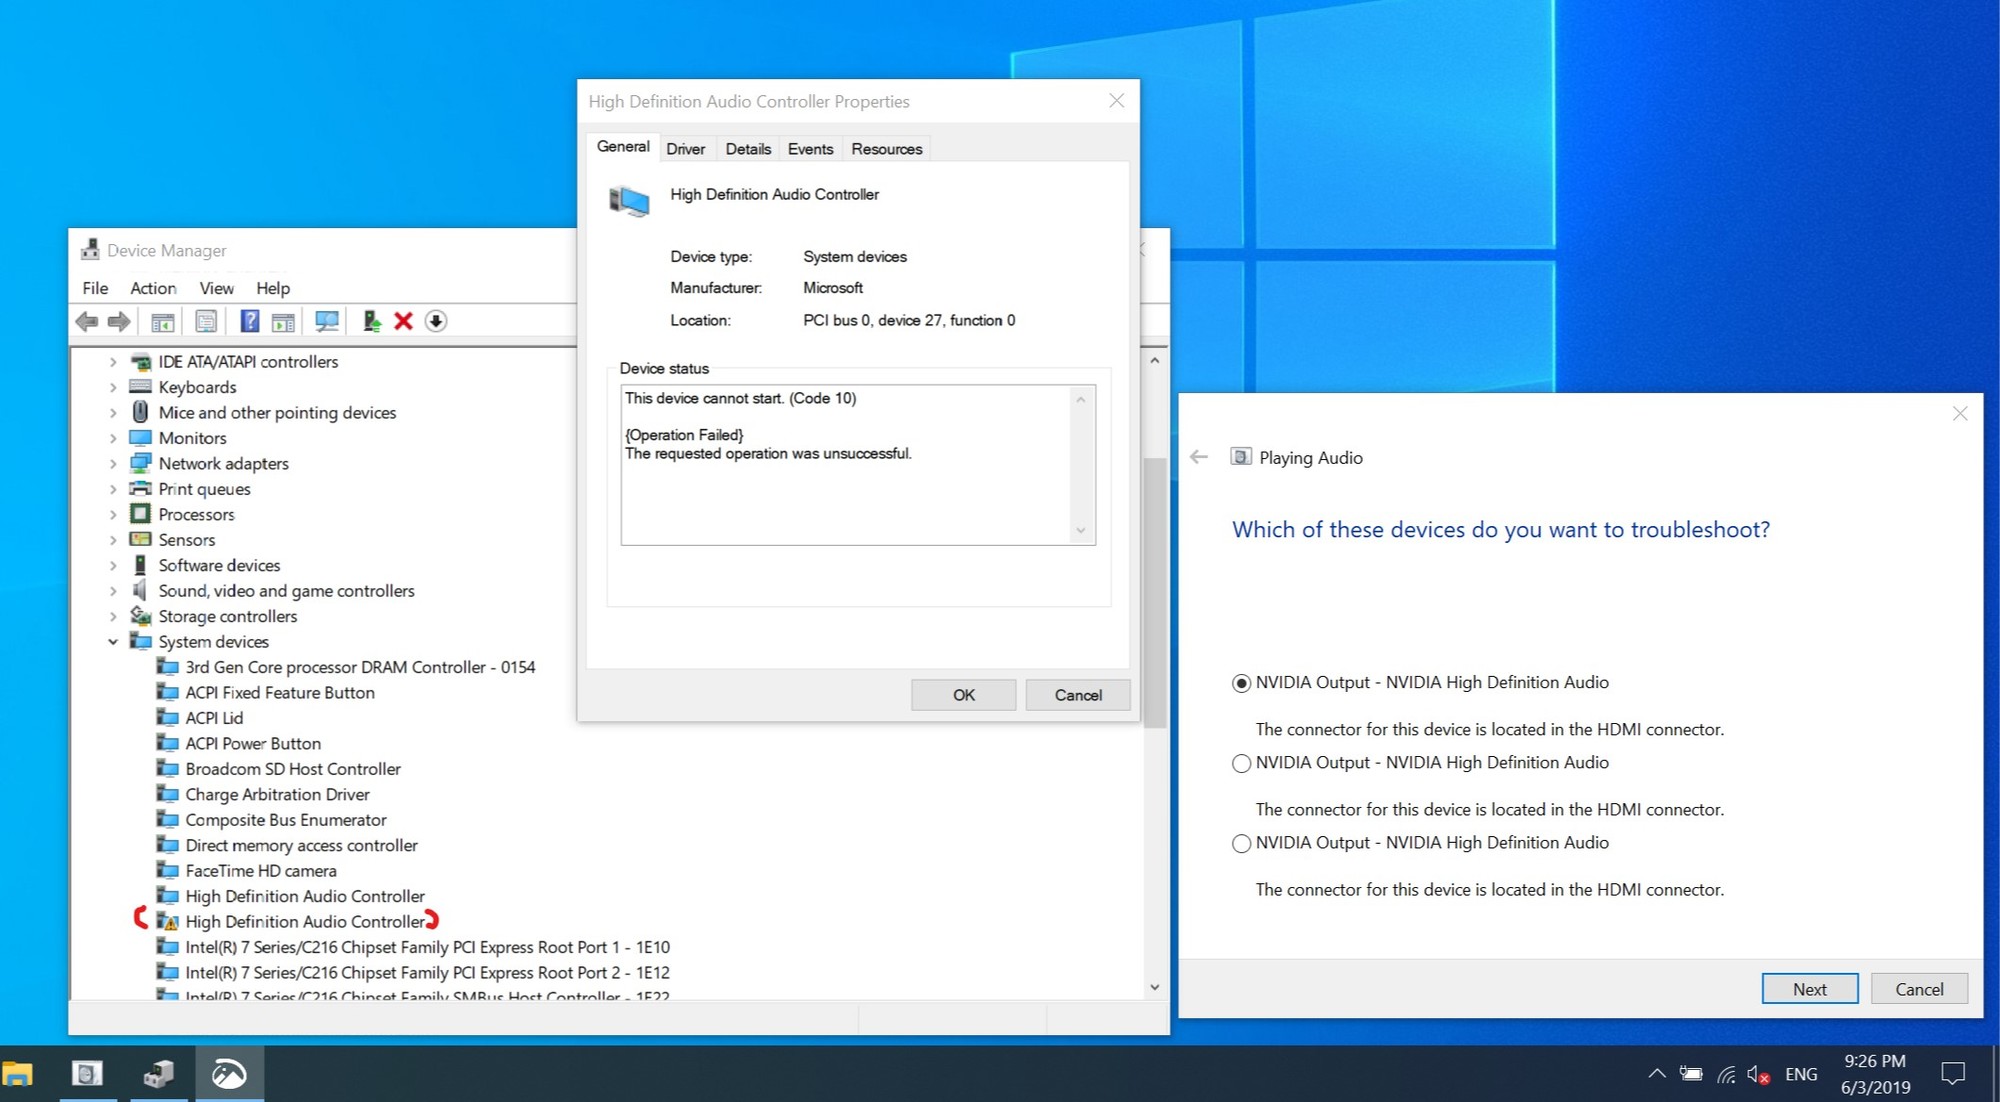The width and height of the screenshot is (2000, 1102).
Task: Open the View menu
Action: tap(216, 288)
